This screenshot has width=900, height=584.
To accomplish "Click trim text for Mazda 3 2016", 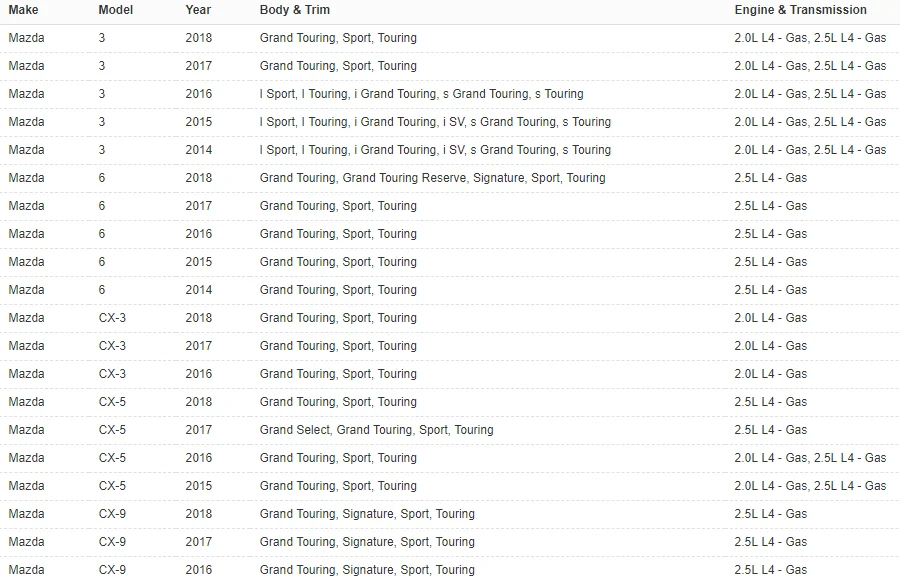I will [421, 94].
